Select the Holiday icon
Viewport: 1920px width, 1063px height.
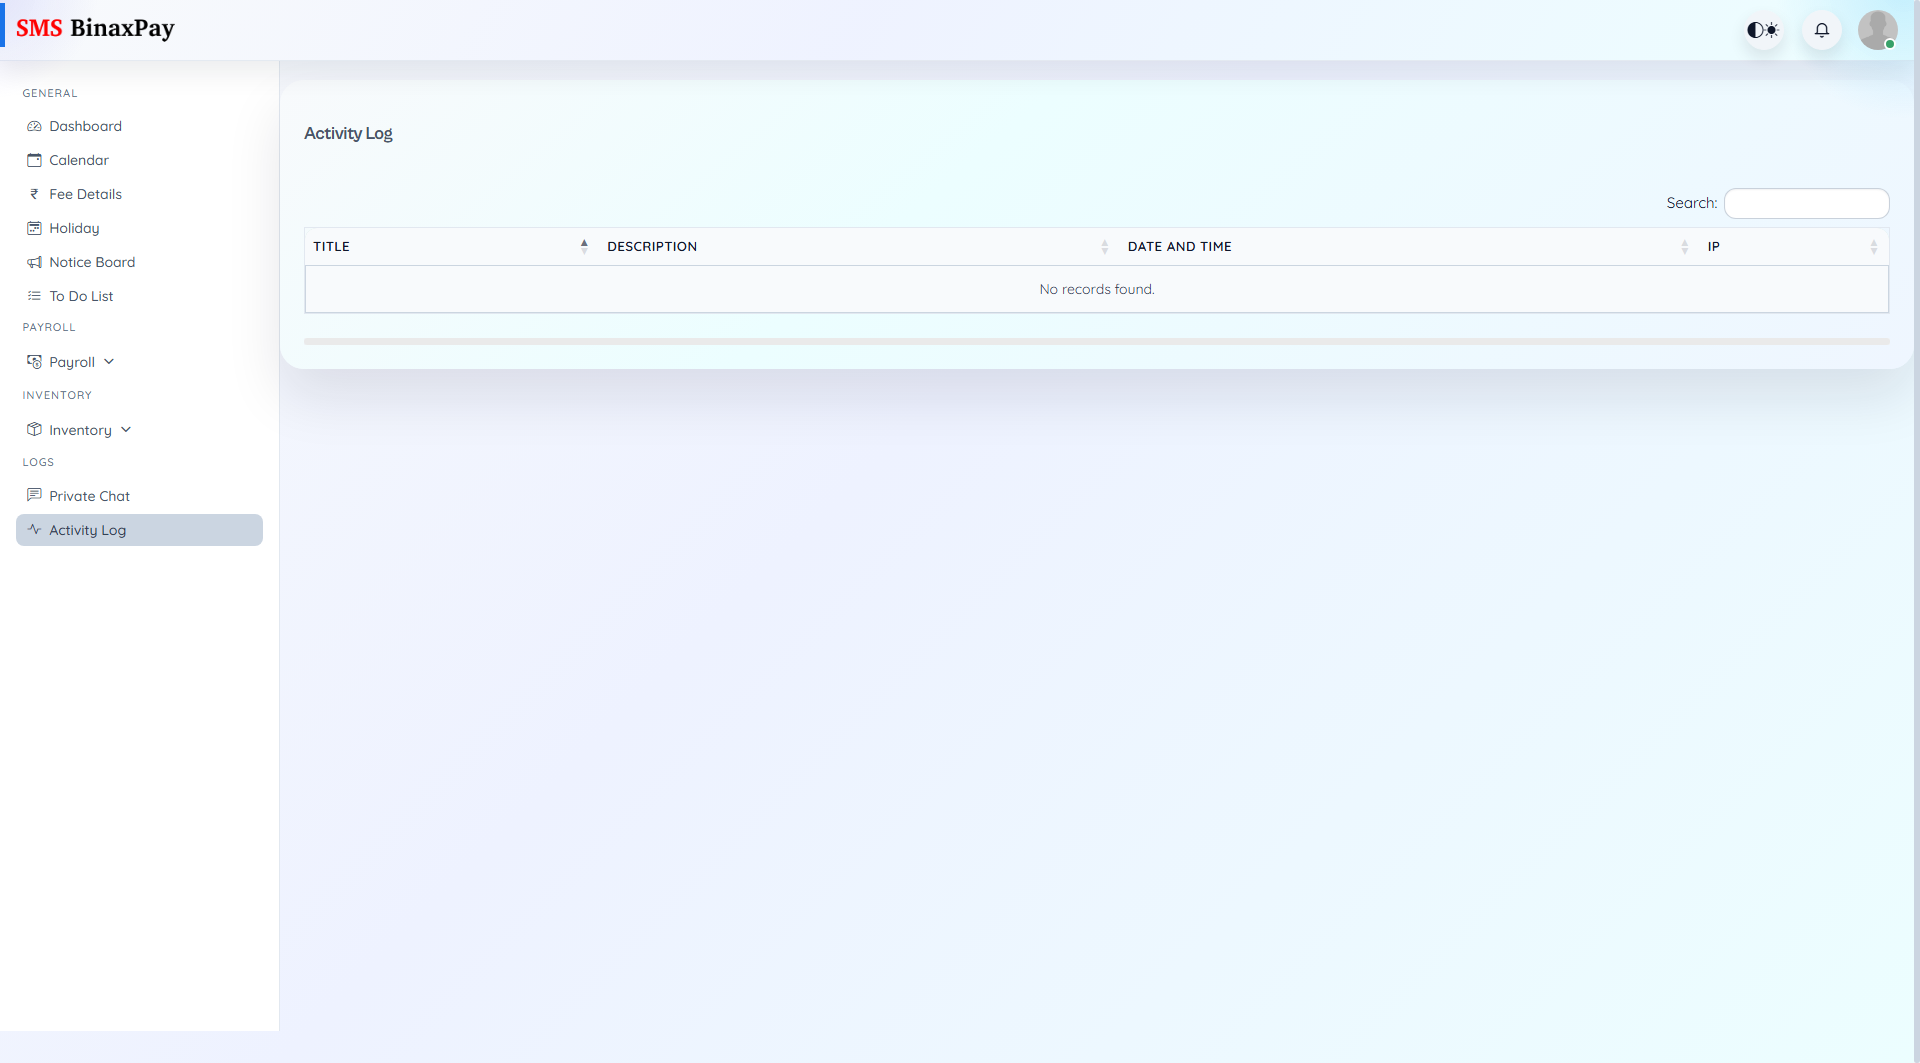tap(34, 228)
